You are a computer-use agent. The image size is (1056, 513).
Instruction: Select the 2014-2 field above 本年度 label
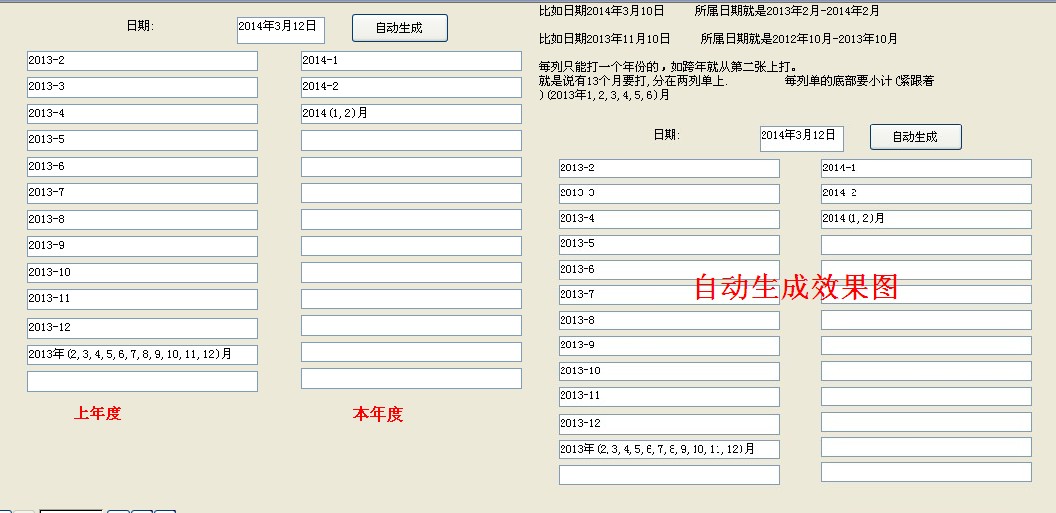(x=411, y=87)
